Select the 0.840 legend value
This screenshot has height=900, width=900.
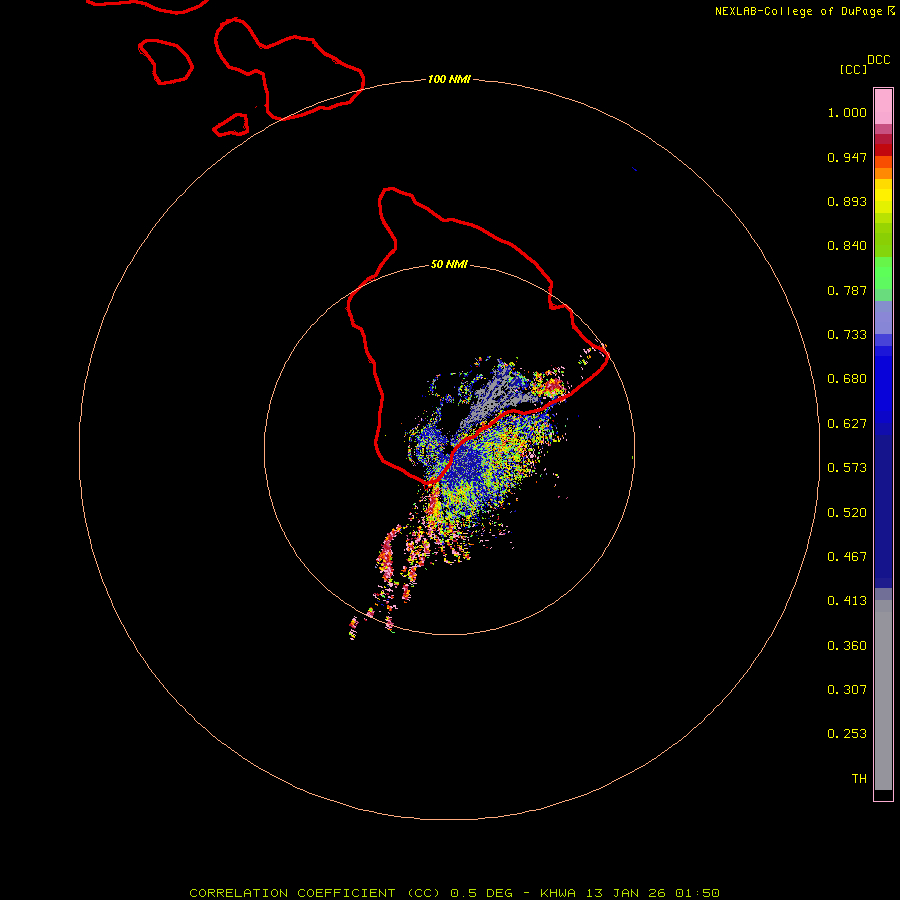click(847, 246)
